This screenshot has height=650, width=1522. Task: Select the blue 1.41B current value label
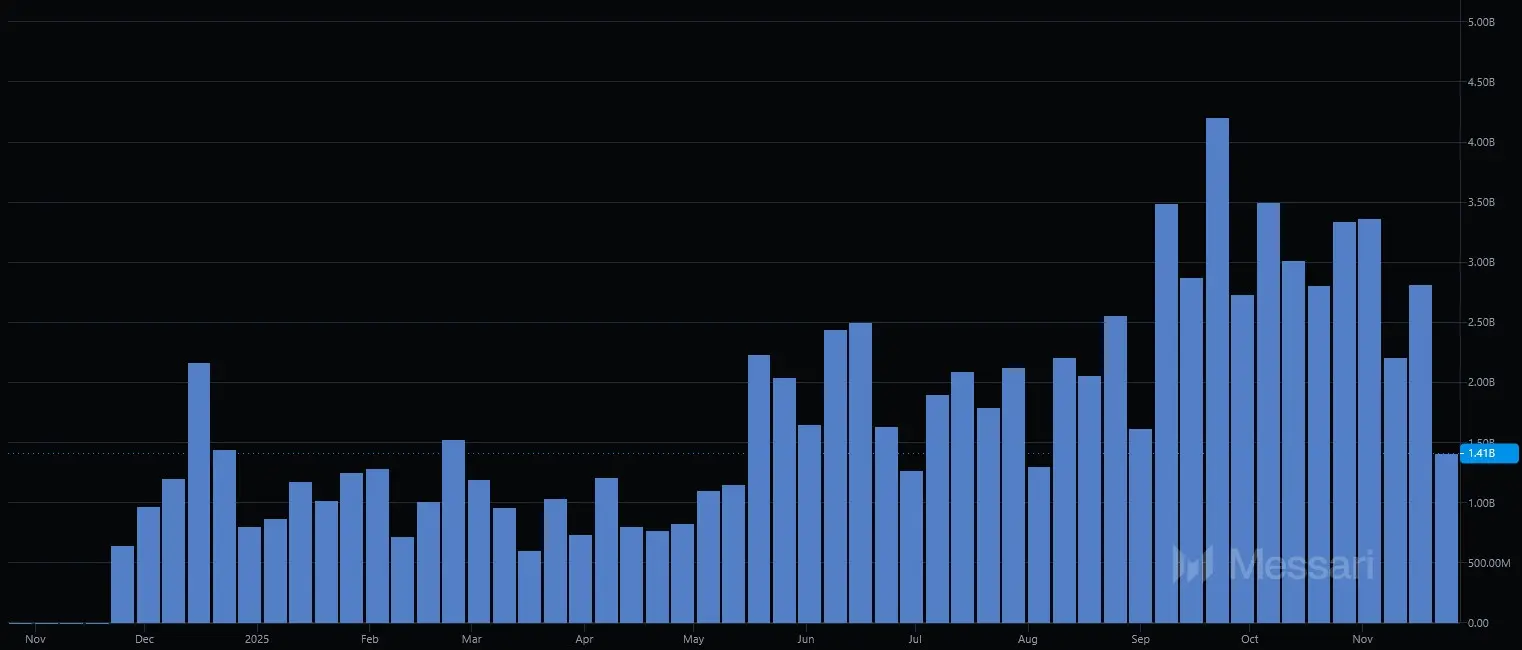(1489, 453)
